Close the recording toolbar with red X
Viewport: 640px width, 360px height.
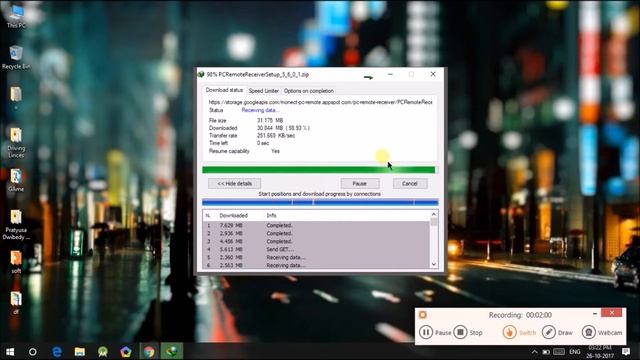tap(611, 313)
